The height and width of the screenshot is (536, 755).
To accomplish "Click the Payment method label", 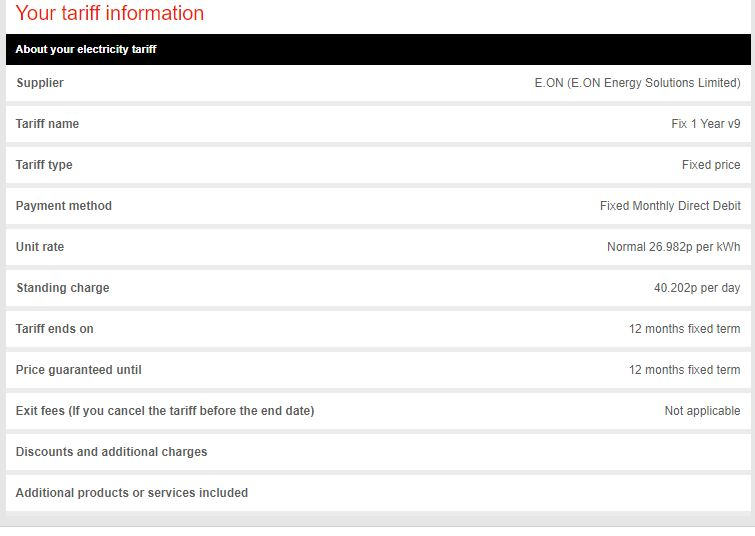I will coord(64,206).
